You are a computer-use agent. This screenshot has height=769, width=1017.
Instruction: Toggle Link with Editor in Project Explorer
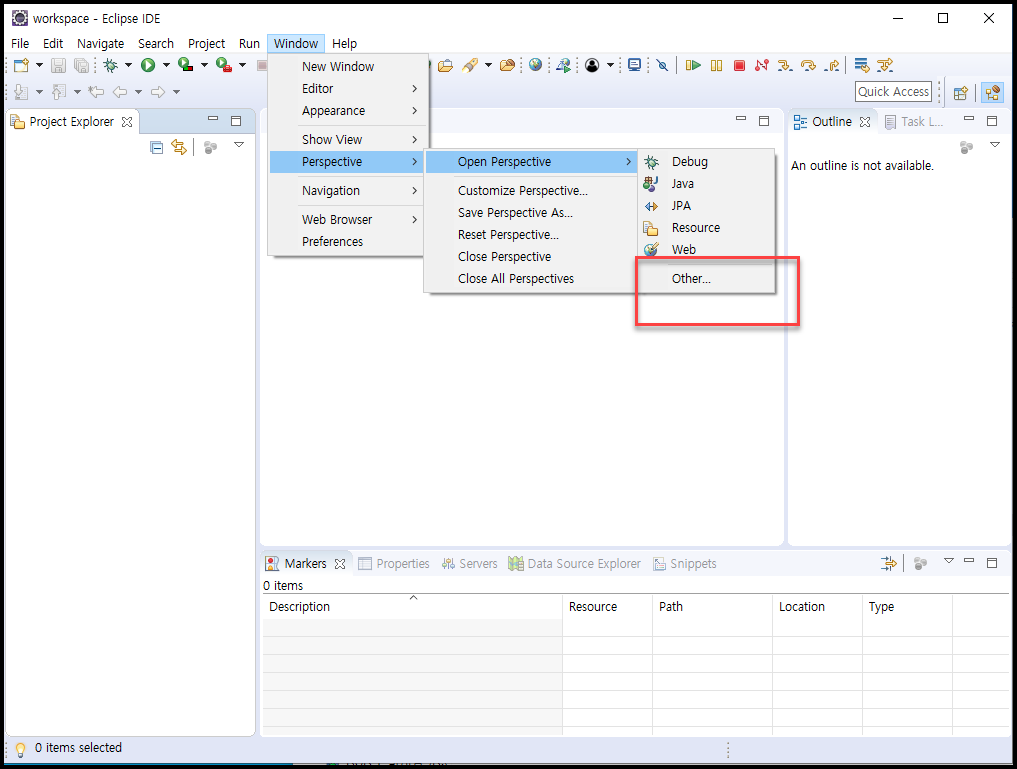pos(179,147)
